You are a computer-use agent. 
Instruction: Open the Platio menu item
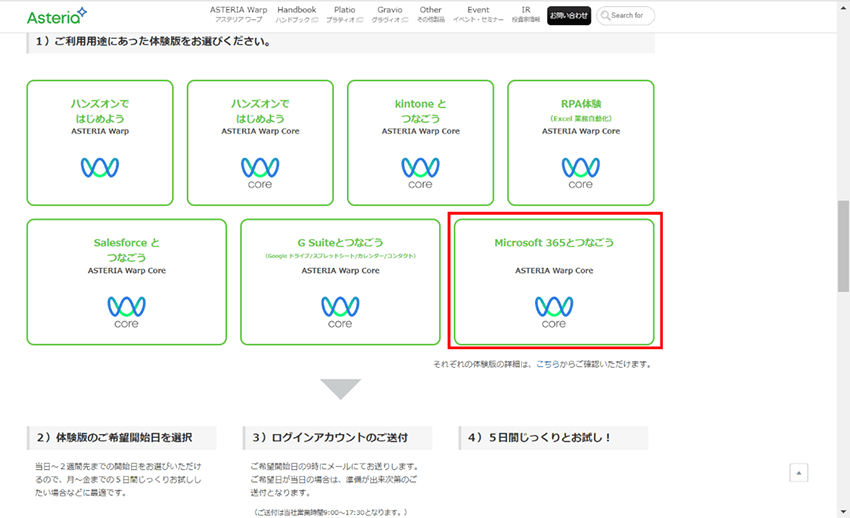[x=344, y=14]
